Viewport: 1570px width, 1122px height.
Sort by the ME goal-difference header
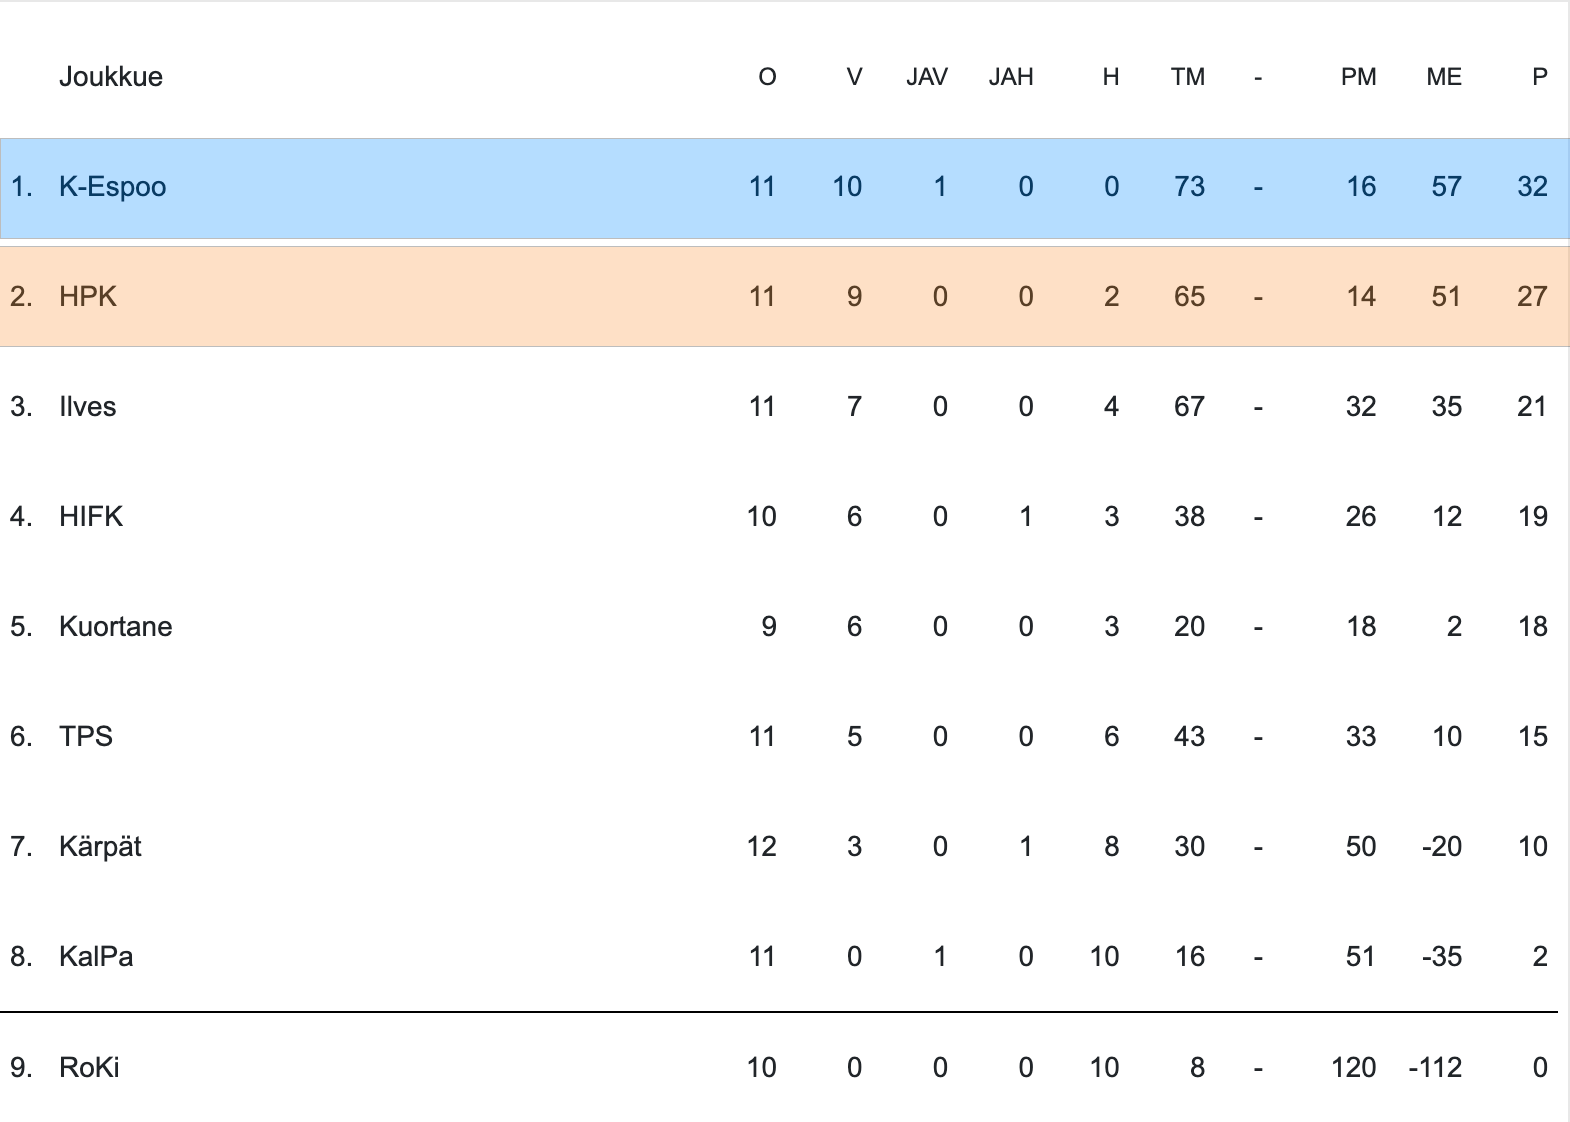pos(1444,77)
